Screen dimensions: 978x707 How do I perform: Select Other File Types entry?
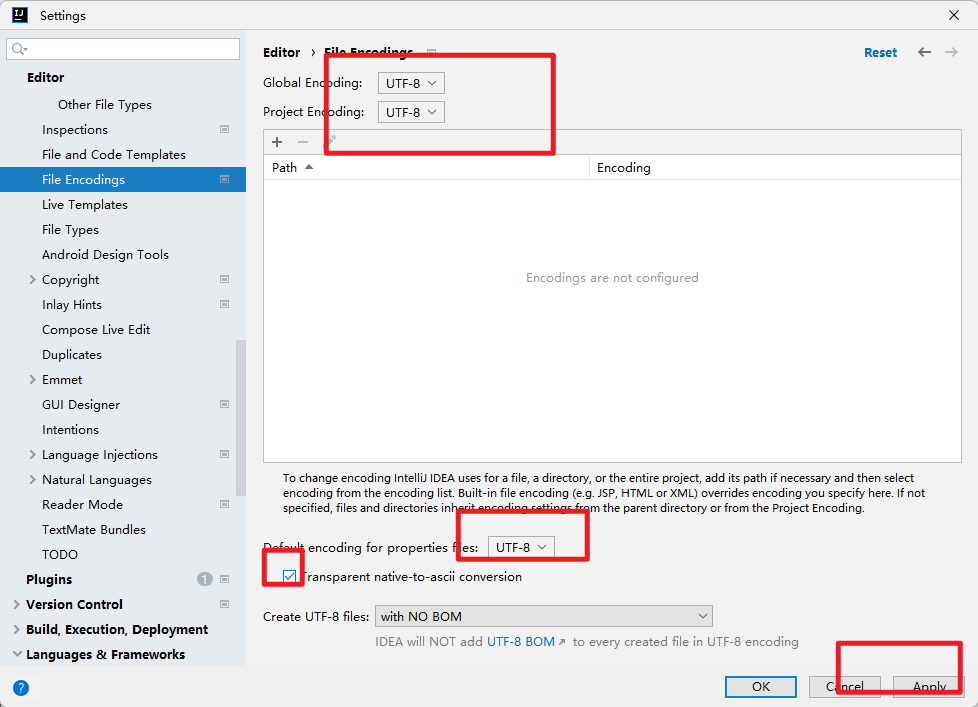(x=105, y=105)
